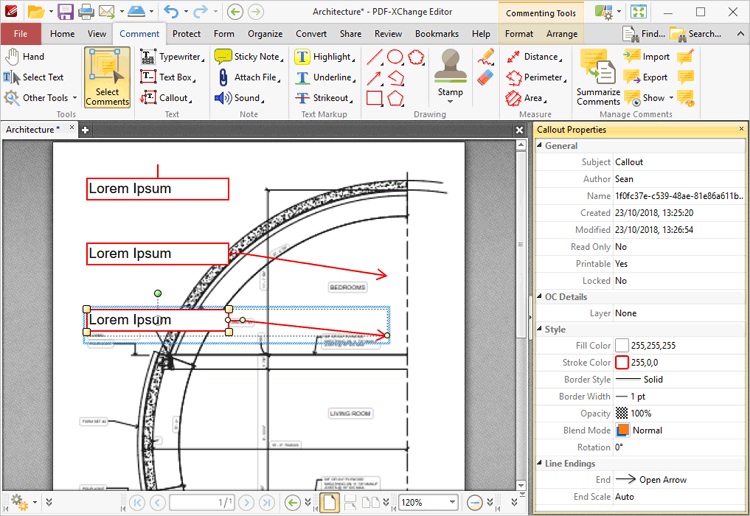Select the Pencil tool

[x=485, y=57]
